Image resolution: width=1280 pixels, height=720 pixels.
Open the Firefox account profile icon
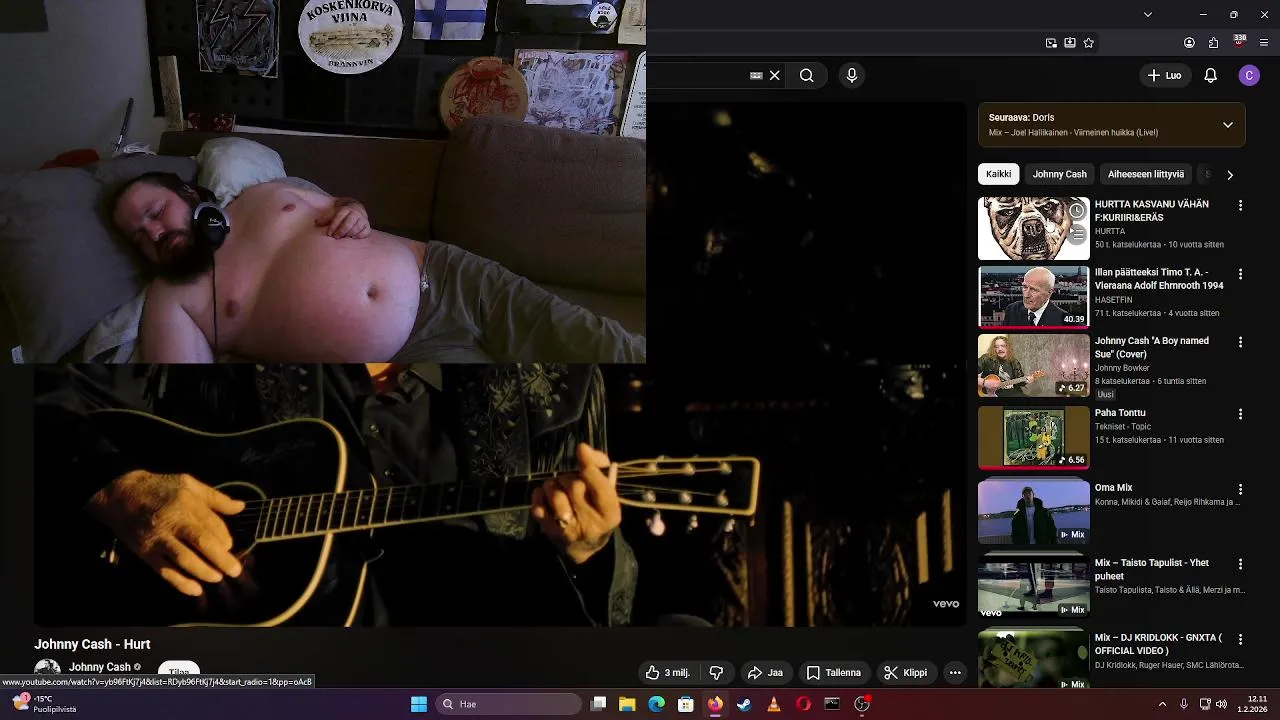click(1189, 43)
